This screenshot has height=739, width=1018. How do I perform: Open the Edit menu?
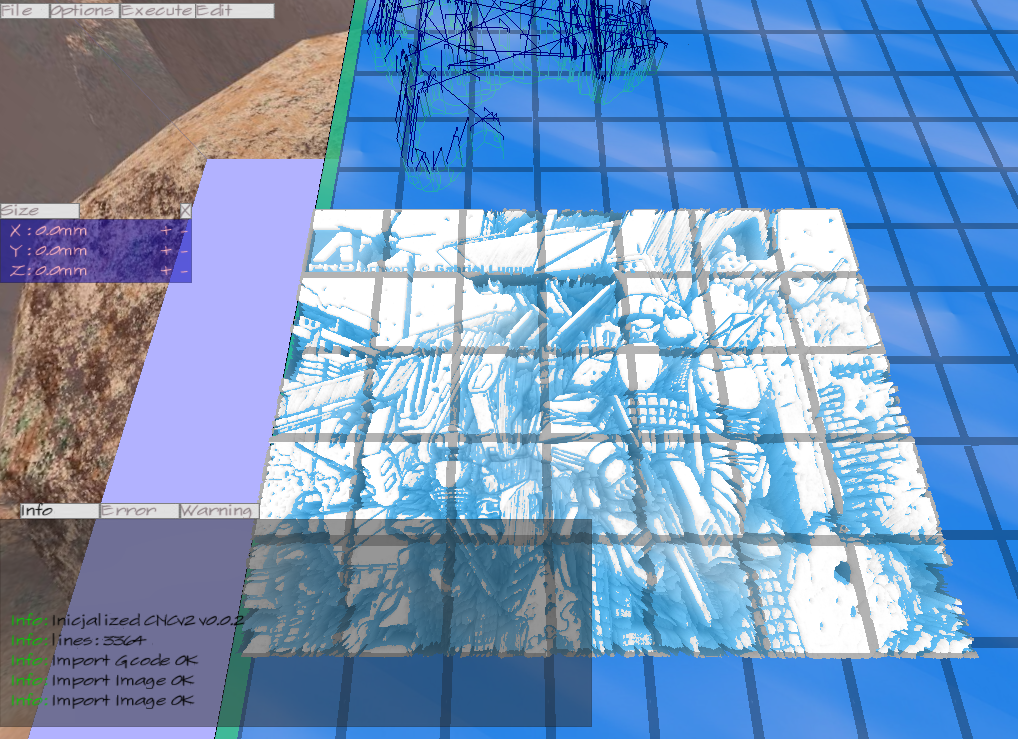[x=234, y=10]
